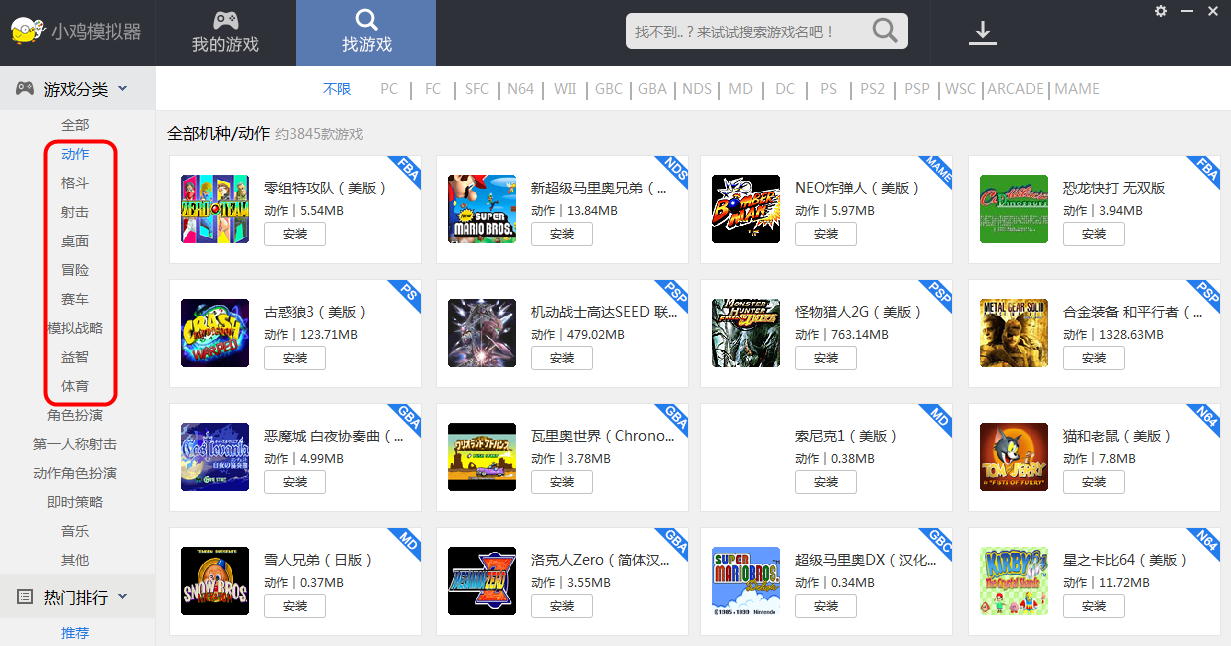Collapse the 游戏分类 section arrow

point(123,89)
